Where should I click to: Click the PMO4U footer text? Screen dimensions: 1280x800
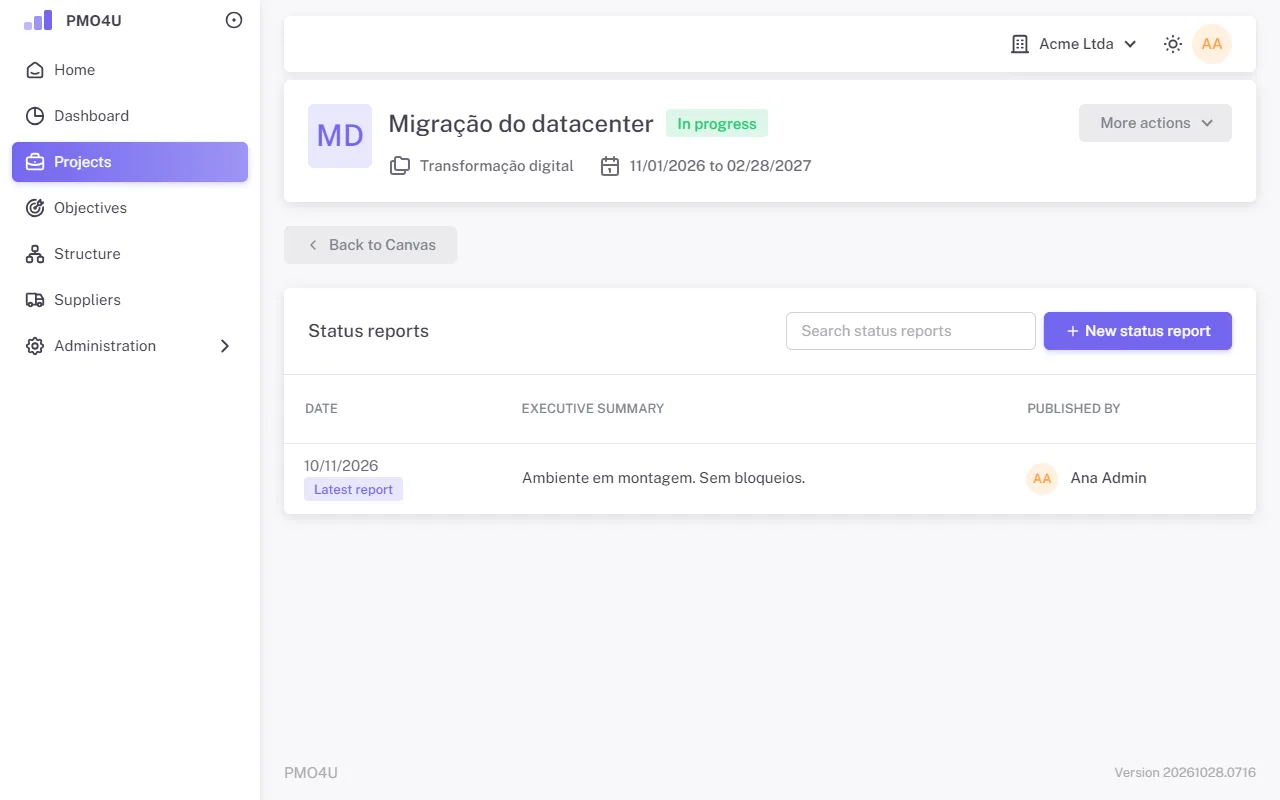[311, 773]
